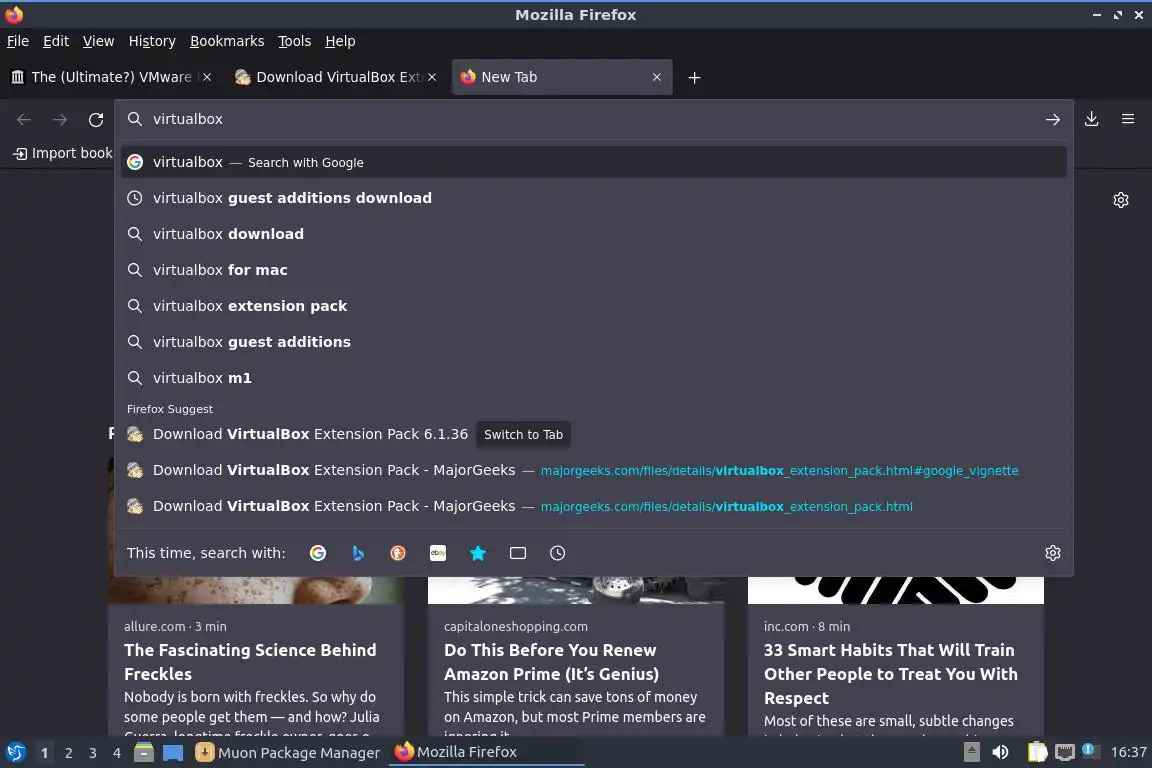Choose 'virtualbox m1' suggestion

click(x=594, y=378)
